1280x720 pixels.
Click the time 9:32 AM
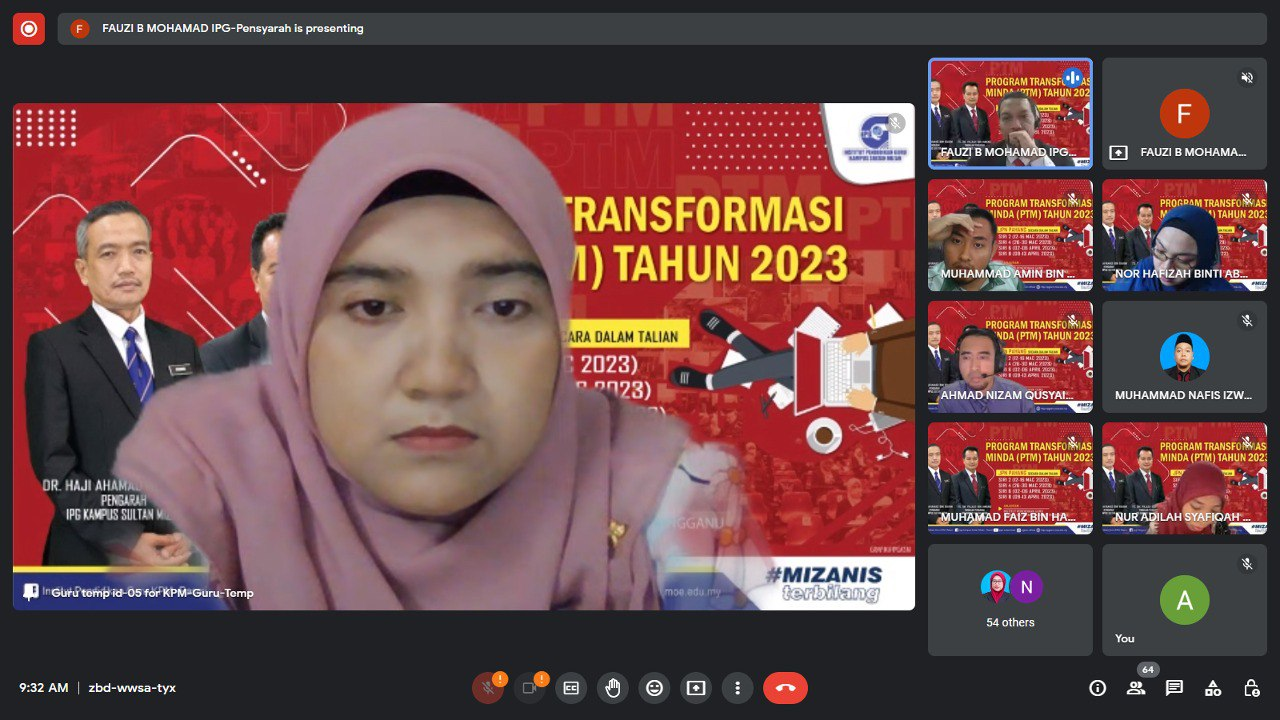click(x=44, y=688)
